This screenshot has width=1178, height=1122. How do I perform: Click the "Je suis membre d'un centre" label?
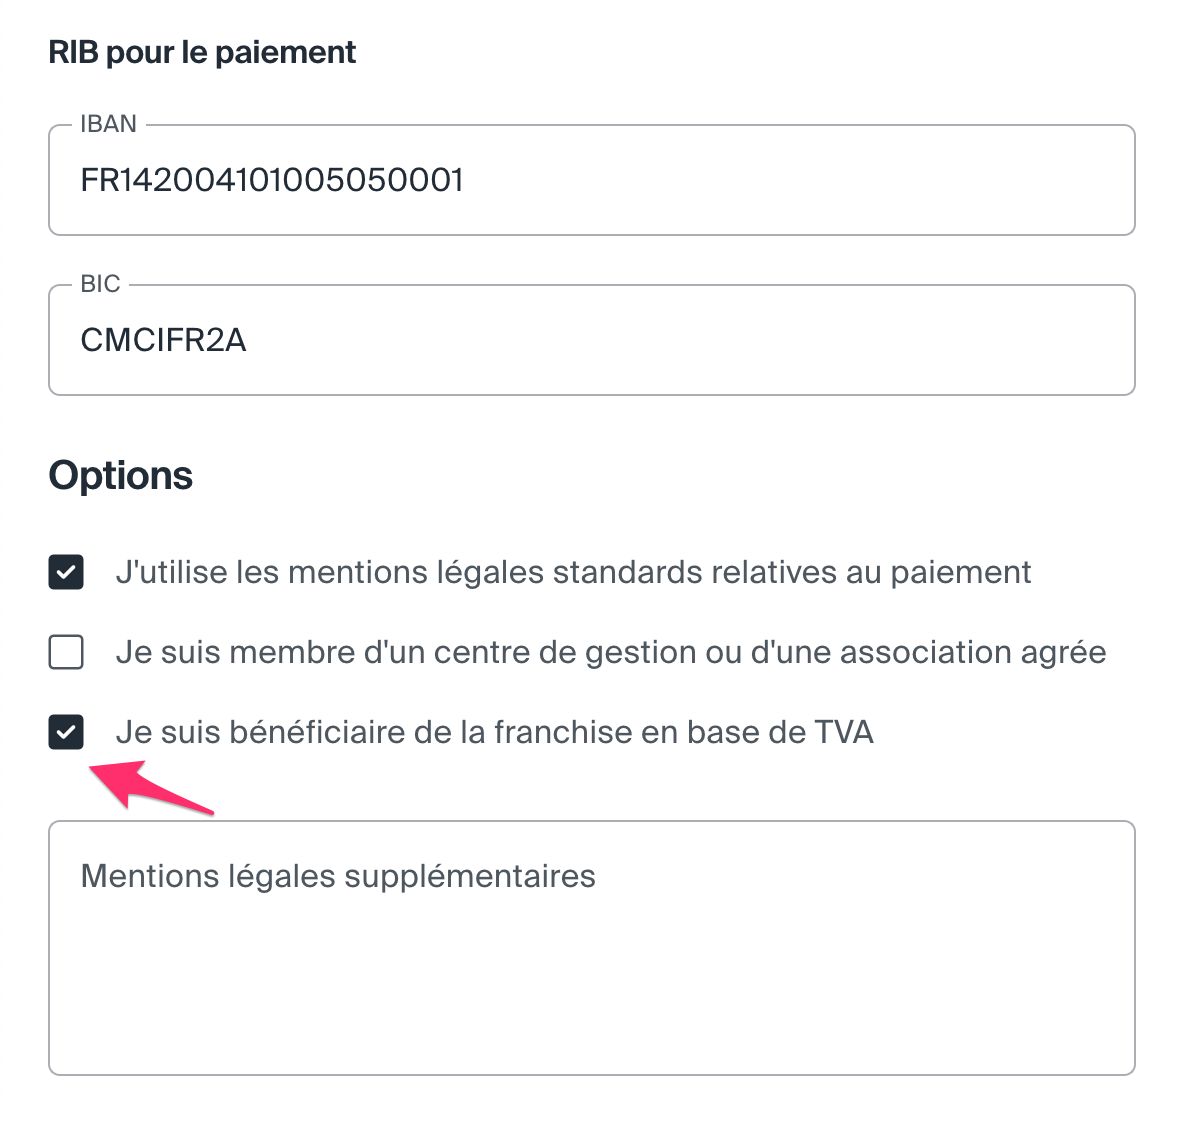[x=611, y=652]
